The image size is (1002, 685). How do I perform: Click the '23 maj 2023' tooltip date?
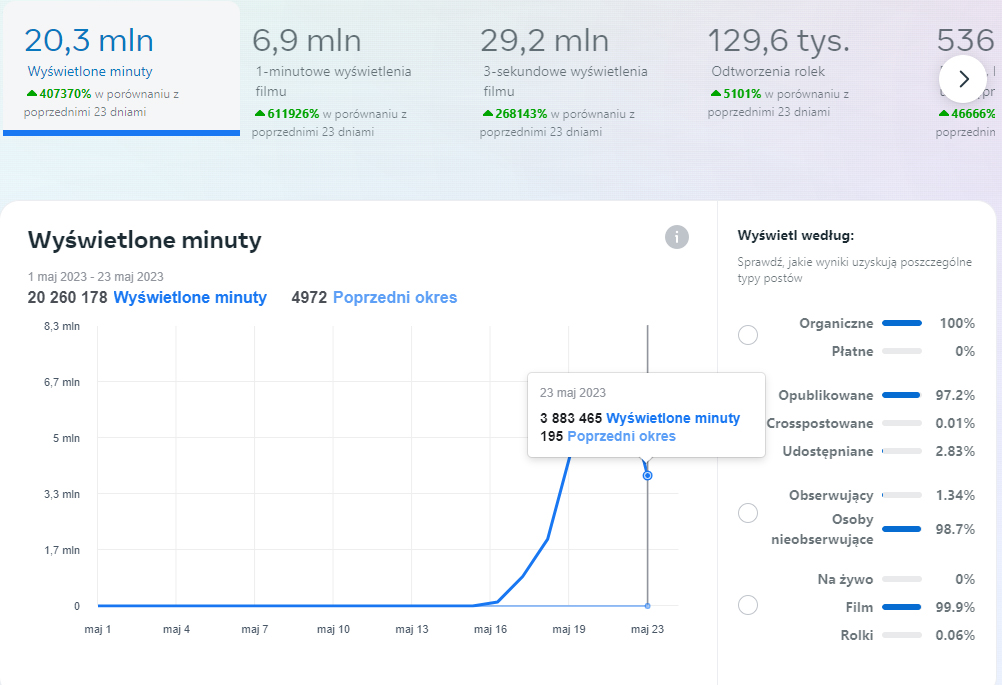[573, 392]
